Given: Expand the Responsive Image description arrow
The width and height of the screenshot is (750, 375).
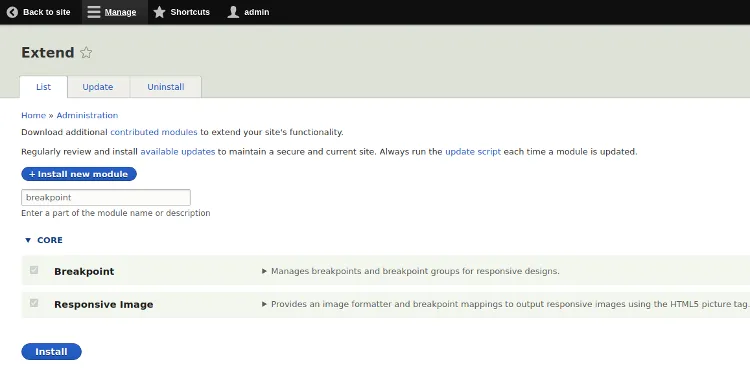Looking at the screenshot, I should (x=264, y=304).
